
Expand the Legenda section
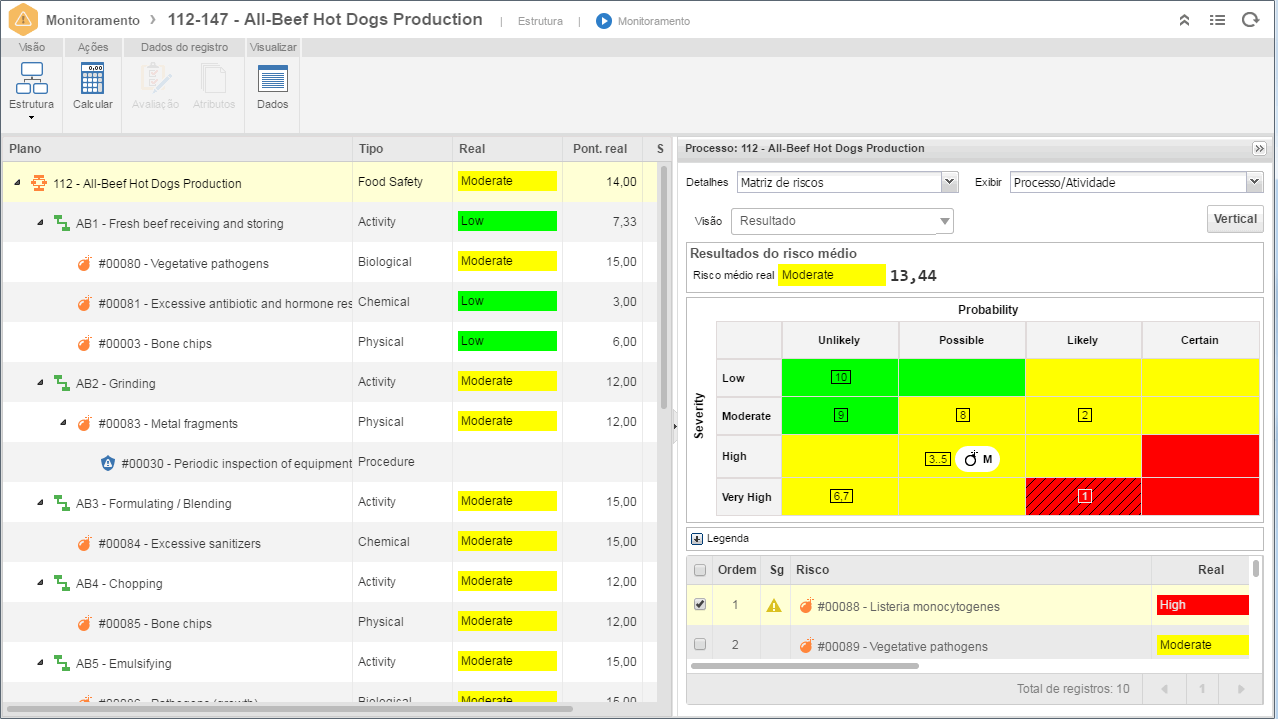[x=697, y=538]
